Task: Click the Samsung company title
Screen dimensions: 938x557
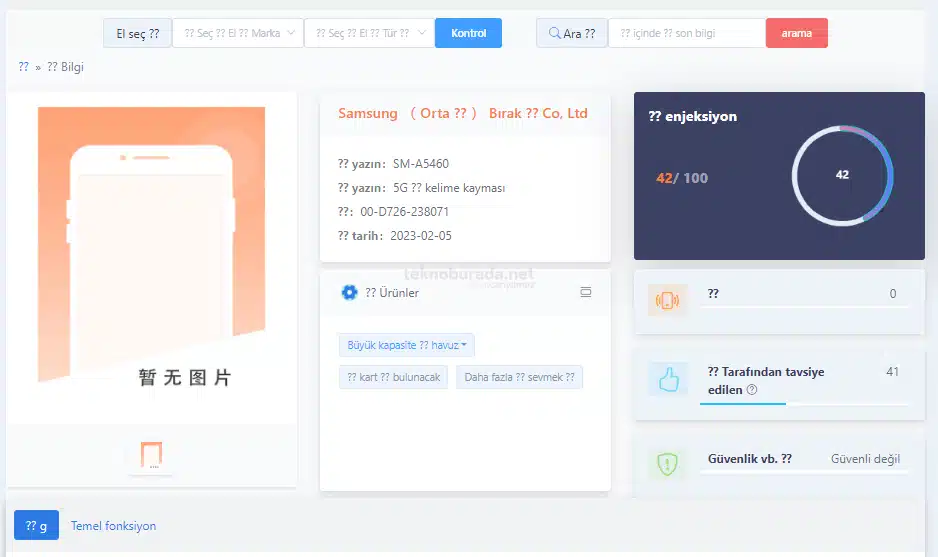Action: pyautogui.click(x=462, y=113)
